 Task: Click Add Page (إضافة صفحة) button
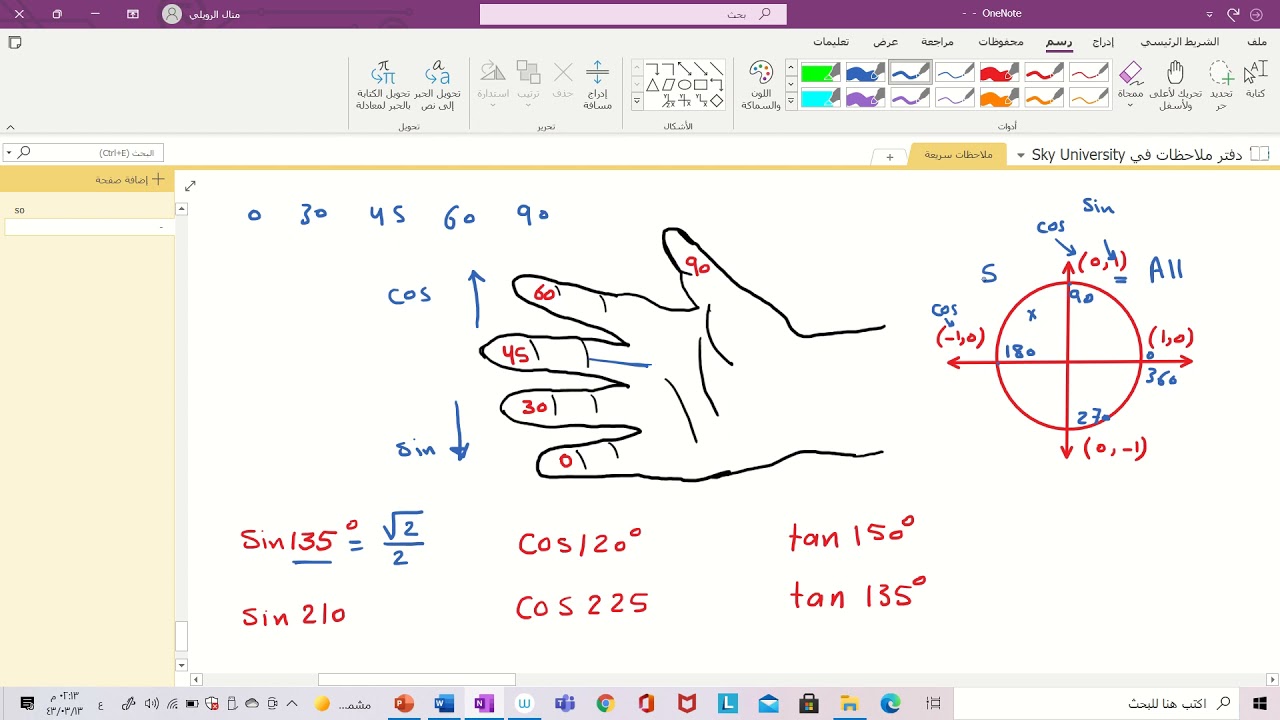click(129, 179)
